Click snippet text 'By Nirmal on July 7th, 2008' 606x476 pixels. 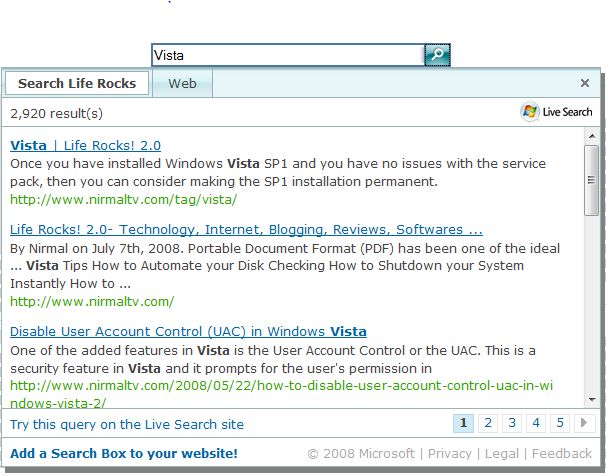point(96,248)
